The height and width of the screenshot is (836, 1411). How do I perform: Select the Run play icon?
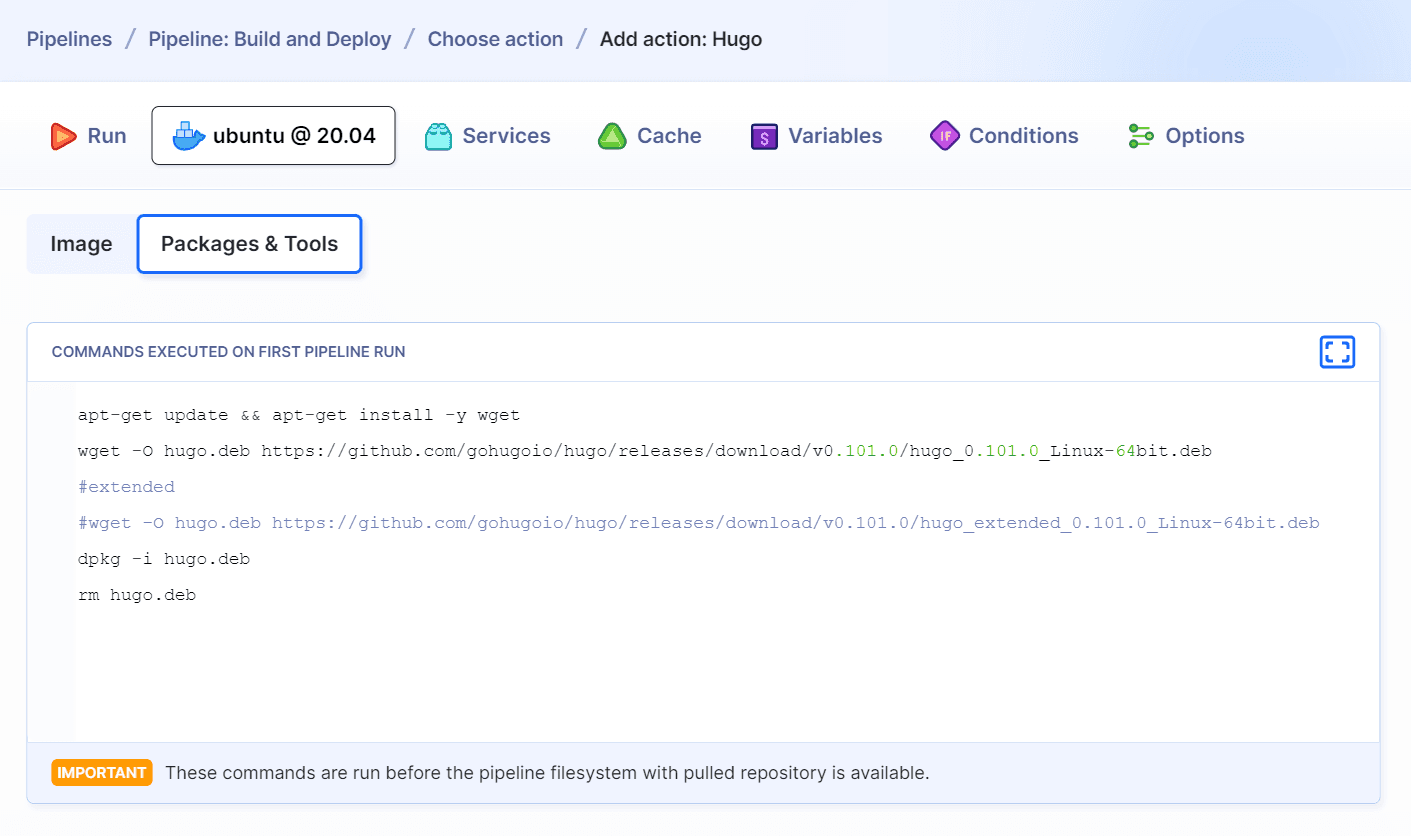click(64, 135)
